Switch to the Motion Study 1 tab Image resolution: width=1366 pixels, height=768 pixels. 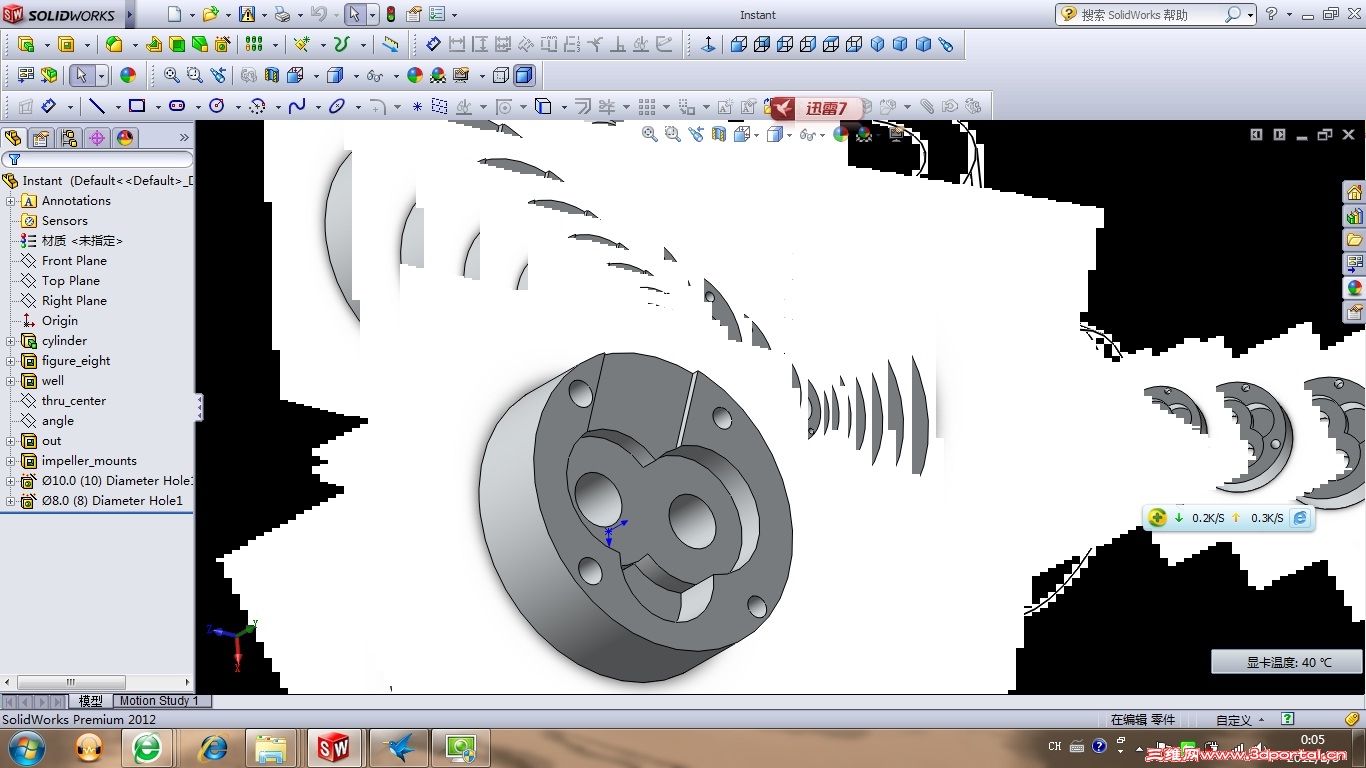[158, 701]
